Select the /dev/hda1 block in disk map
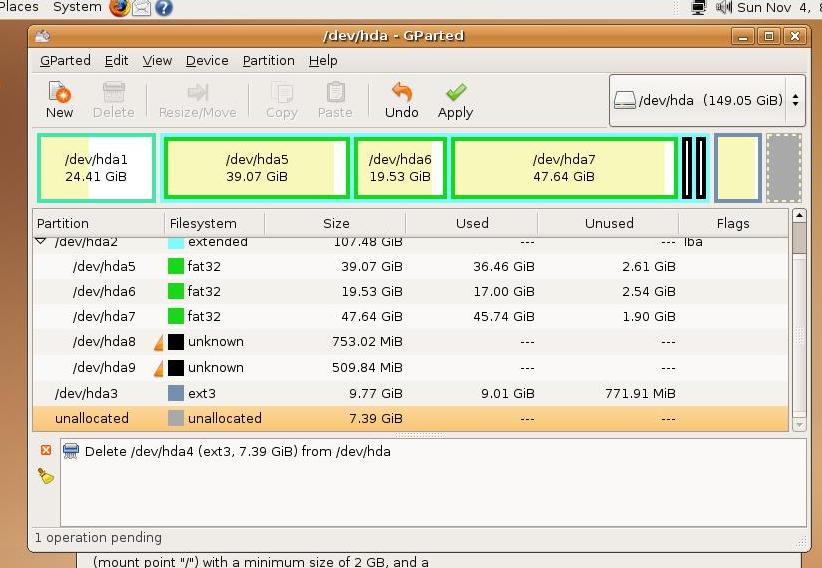 click(96, 168)
